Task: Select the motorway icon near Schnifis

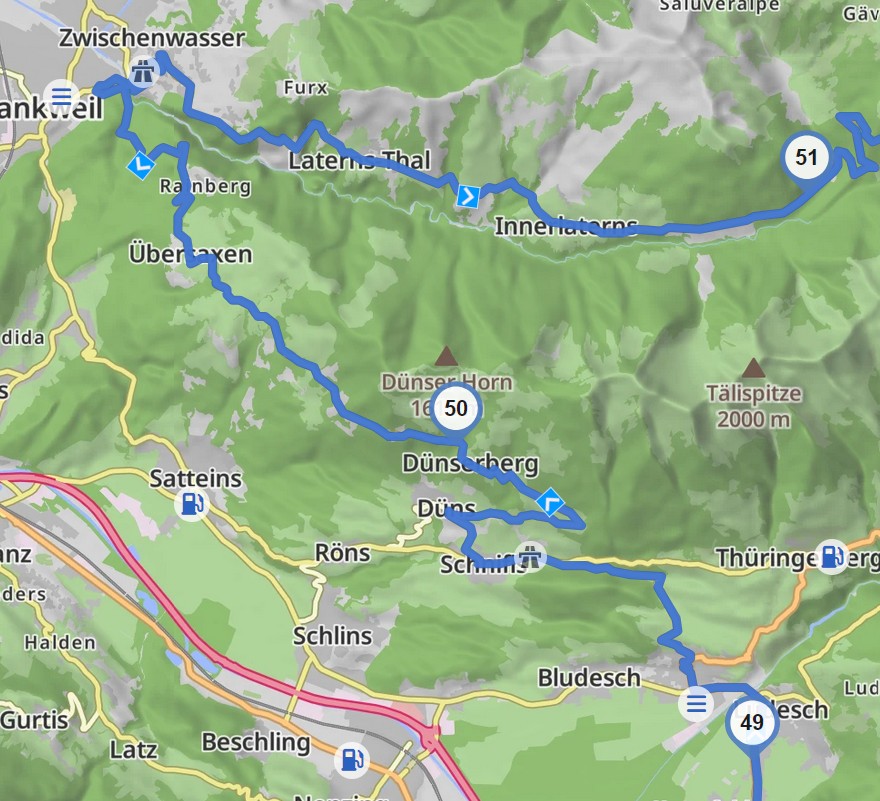Action: pyautogui.click(x=530, y=557)
